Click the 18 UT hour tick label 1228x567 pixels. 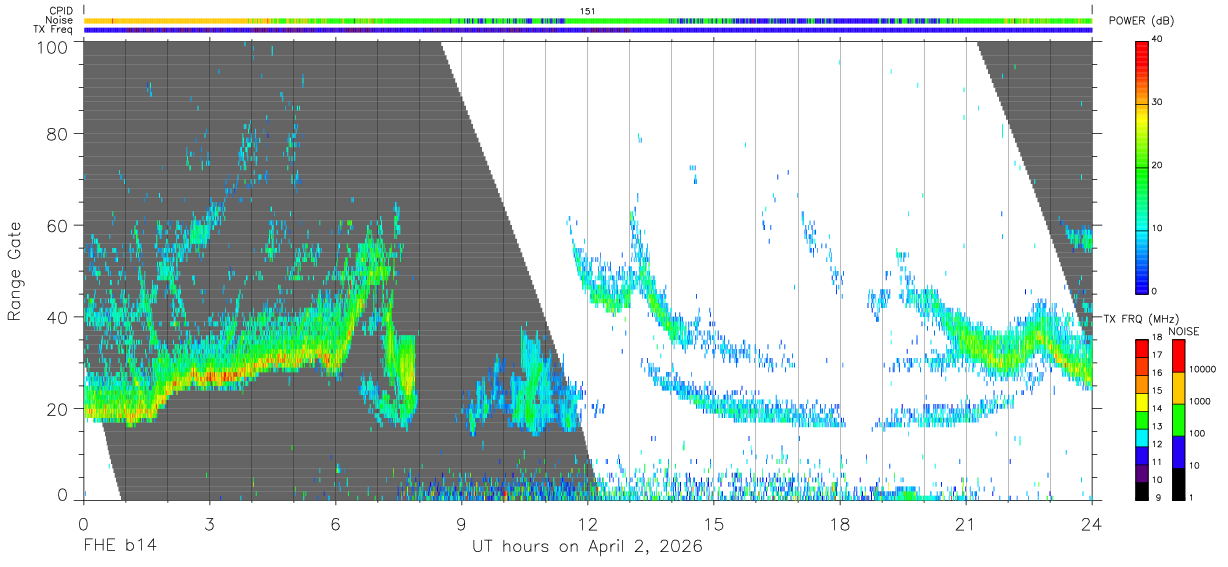click(x=840, y=525)
